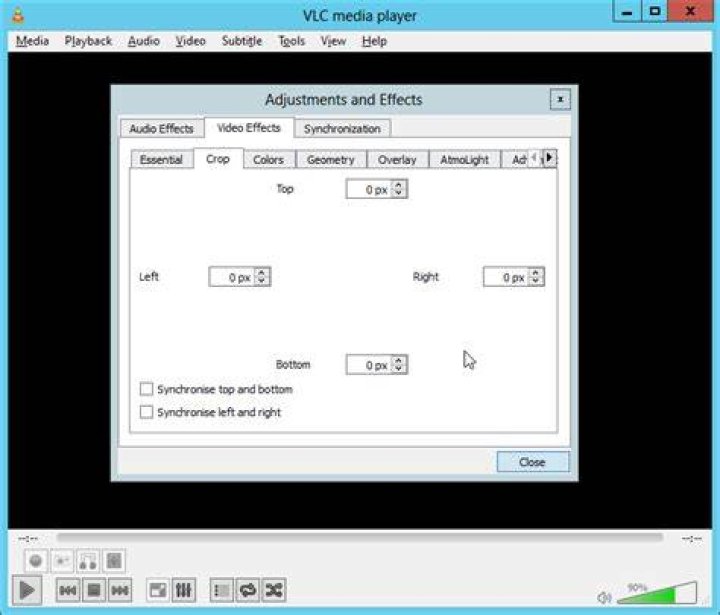Stop playback with the stop button
The image size is (720, 615).
pyautogui.click(x=94, y=590)
